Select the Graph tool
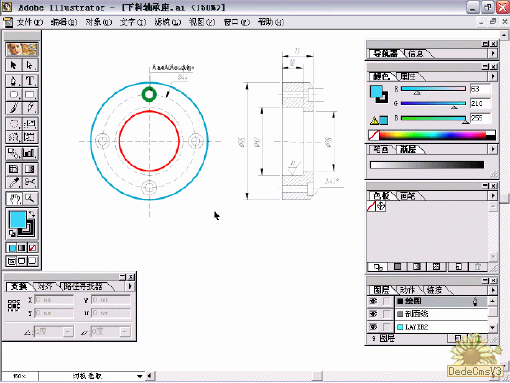The width and height of the screenshot is (510, 383). click(x=30, y=153)
